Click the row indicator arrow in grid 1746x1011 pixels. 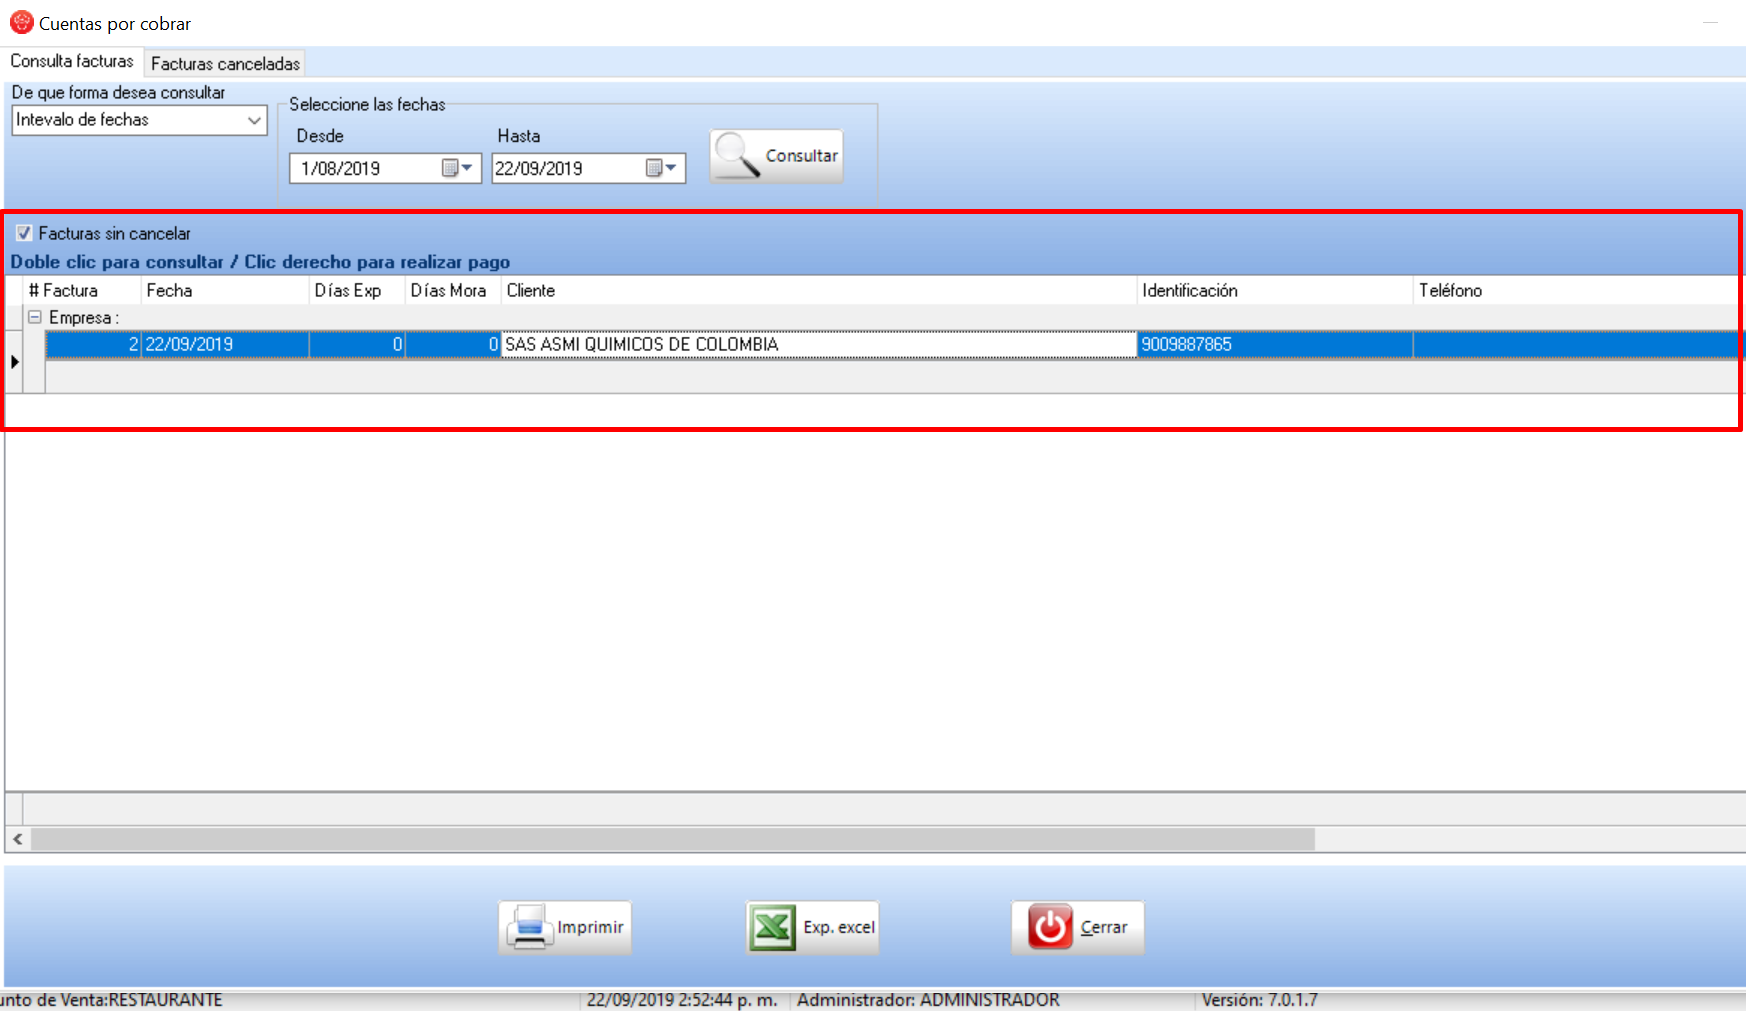pos(15,361)
